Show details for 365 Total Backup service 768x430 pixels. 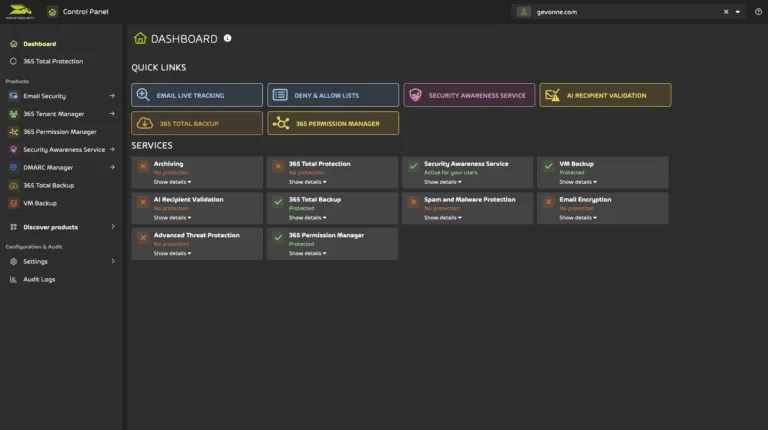(x=308, y=217)
